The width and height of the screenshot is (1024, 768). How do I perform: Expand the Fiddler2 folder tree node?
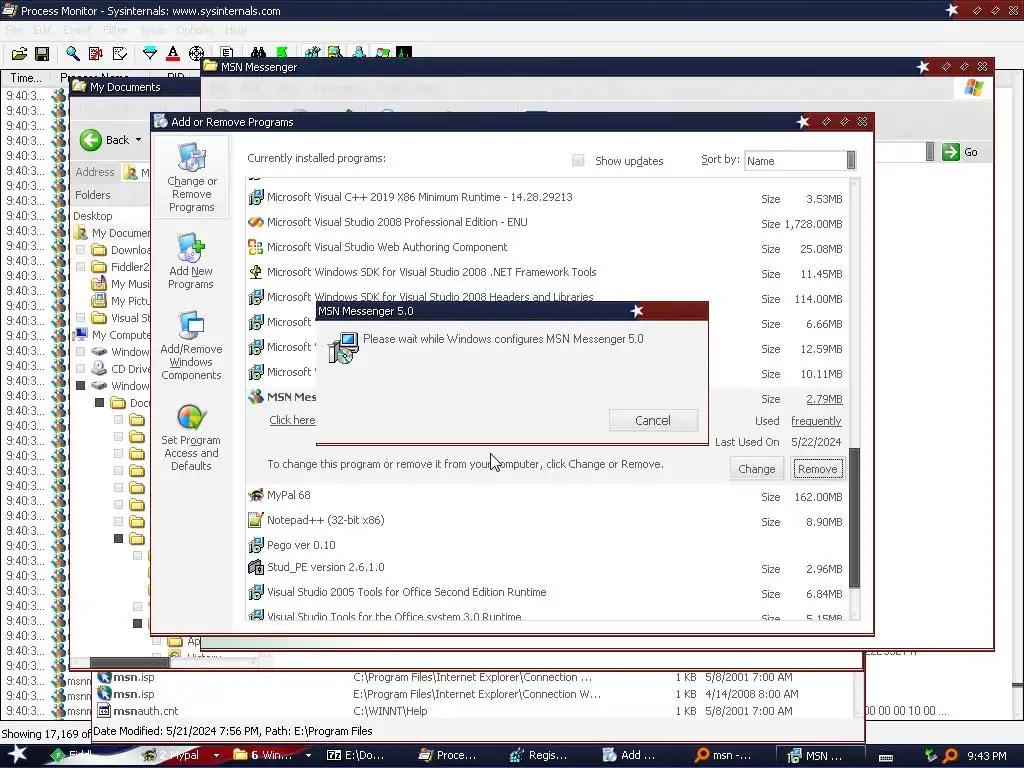[80, 266]
